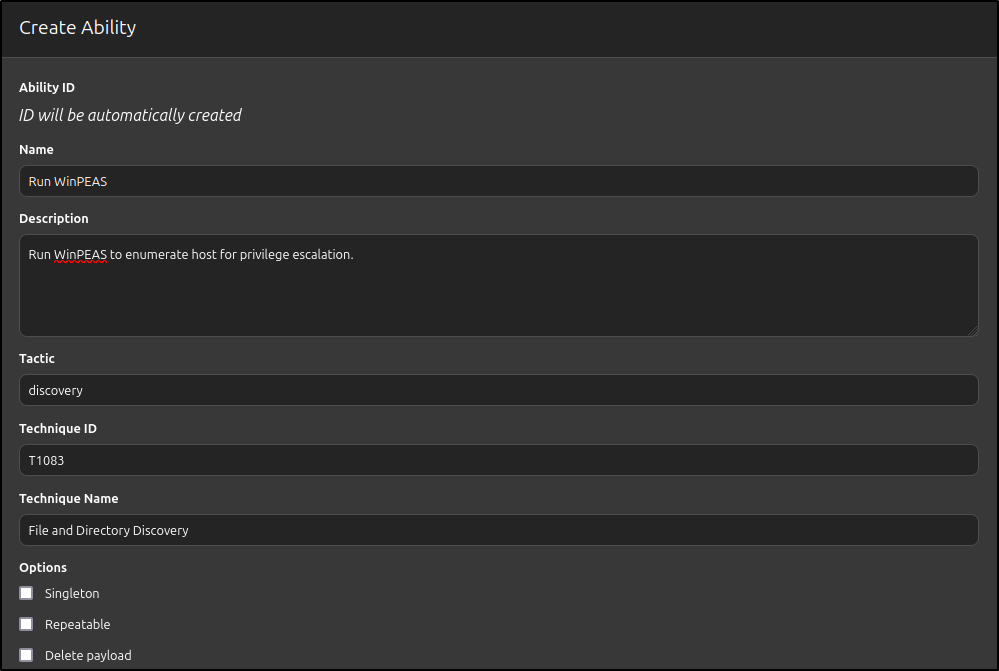Click the resize grip on Description textarea

pos(972,330)
